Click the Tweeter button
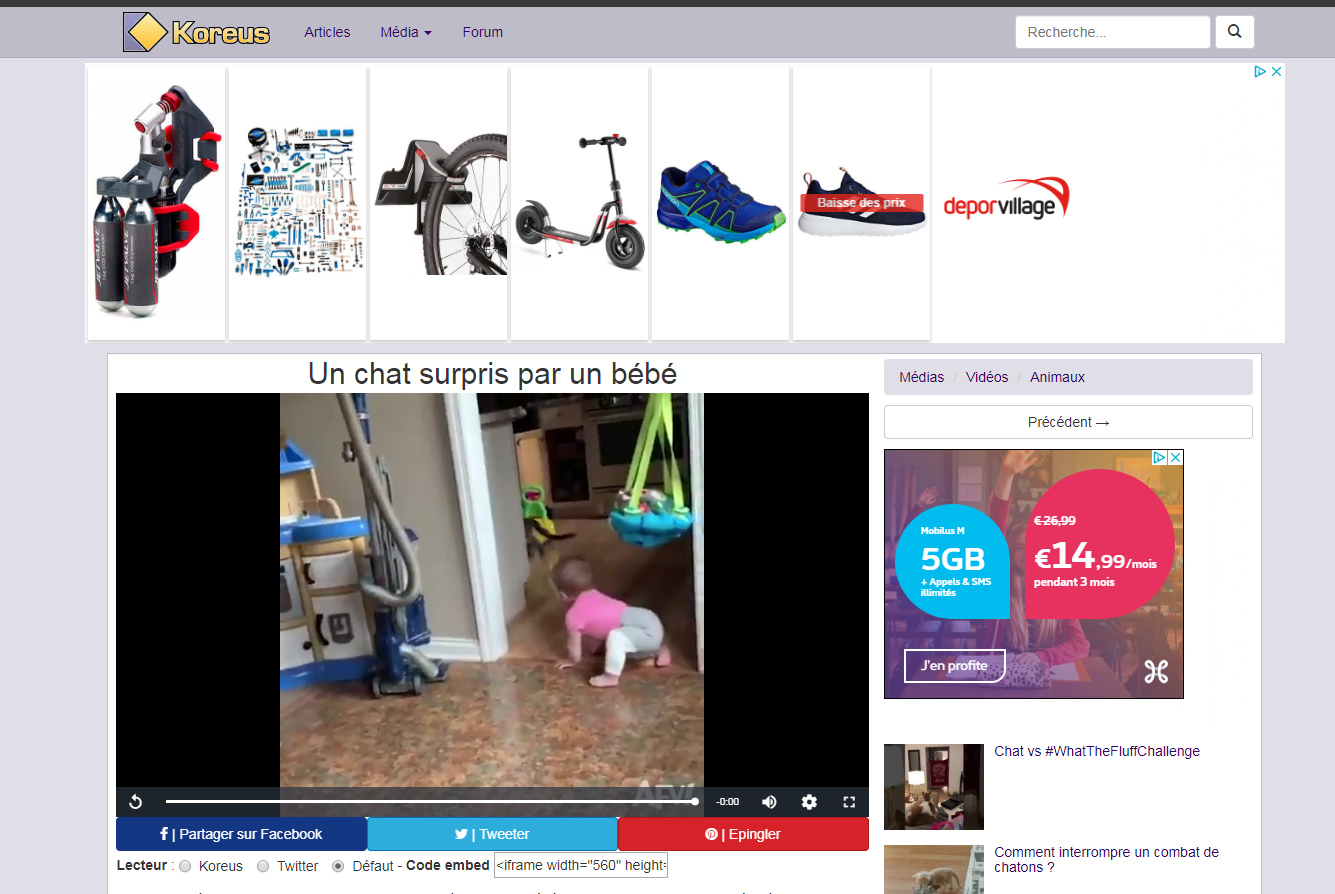Screen dimensions: 1335x894 coord(492,834)
